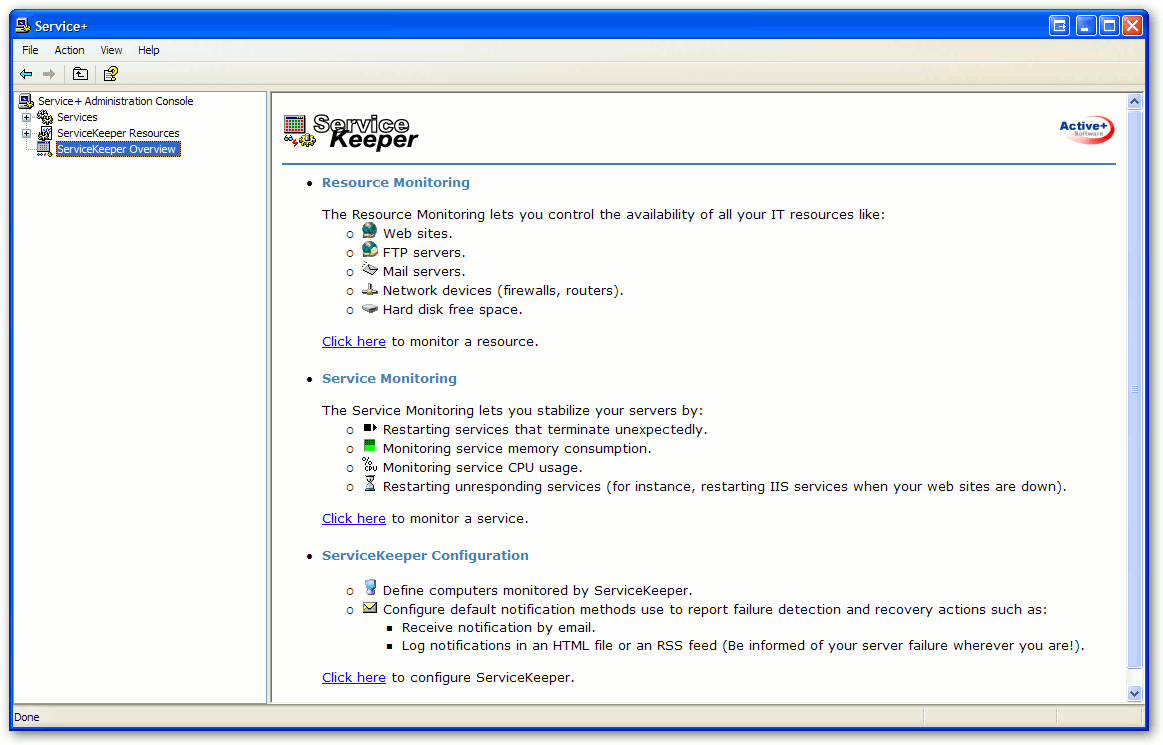Open the File menu

pyautogui.click(x=30, y=50)
